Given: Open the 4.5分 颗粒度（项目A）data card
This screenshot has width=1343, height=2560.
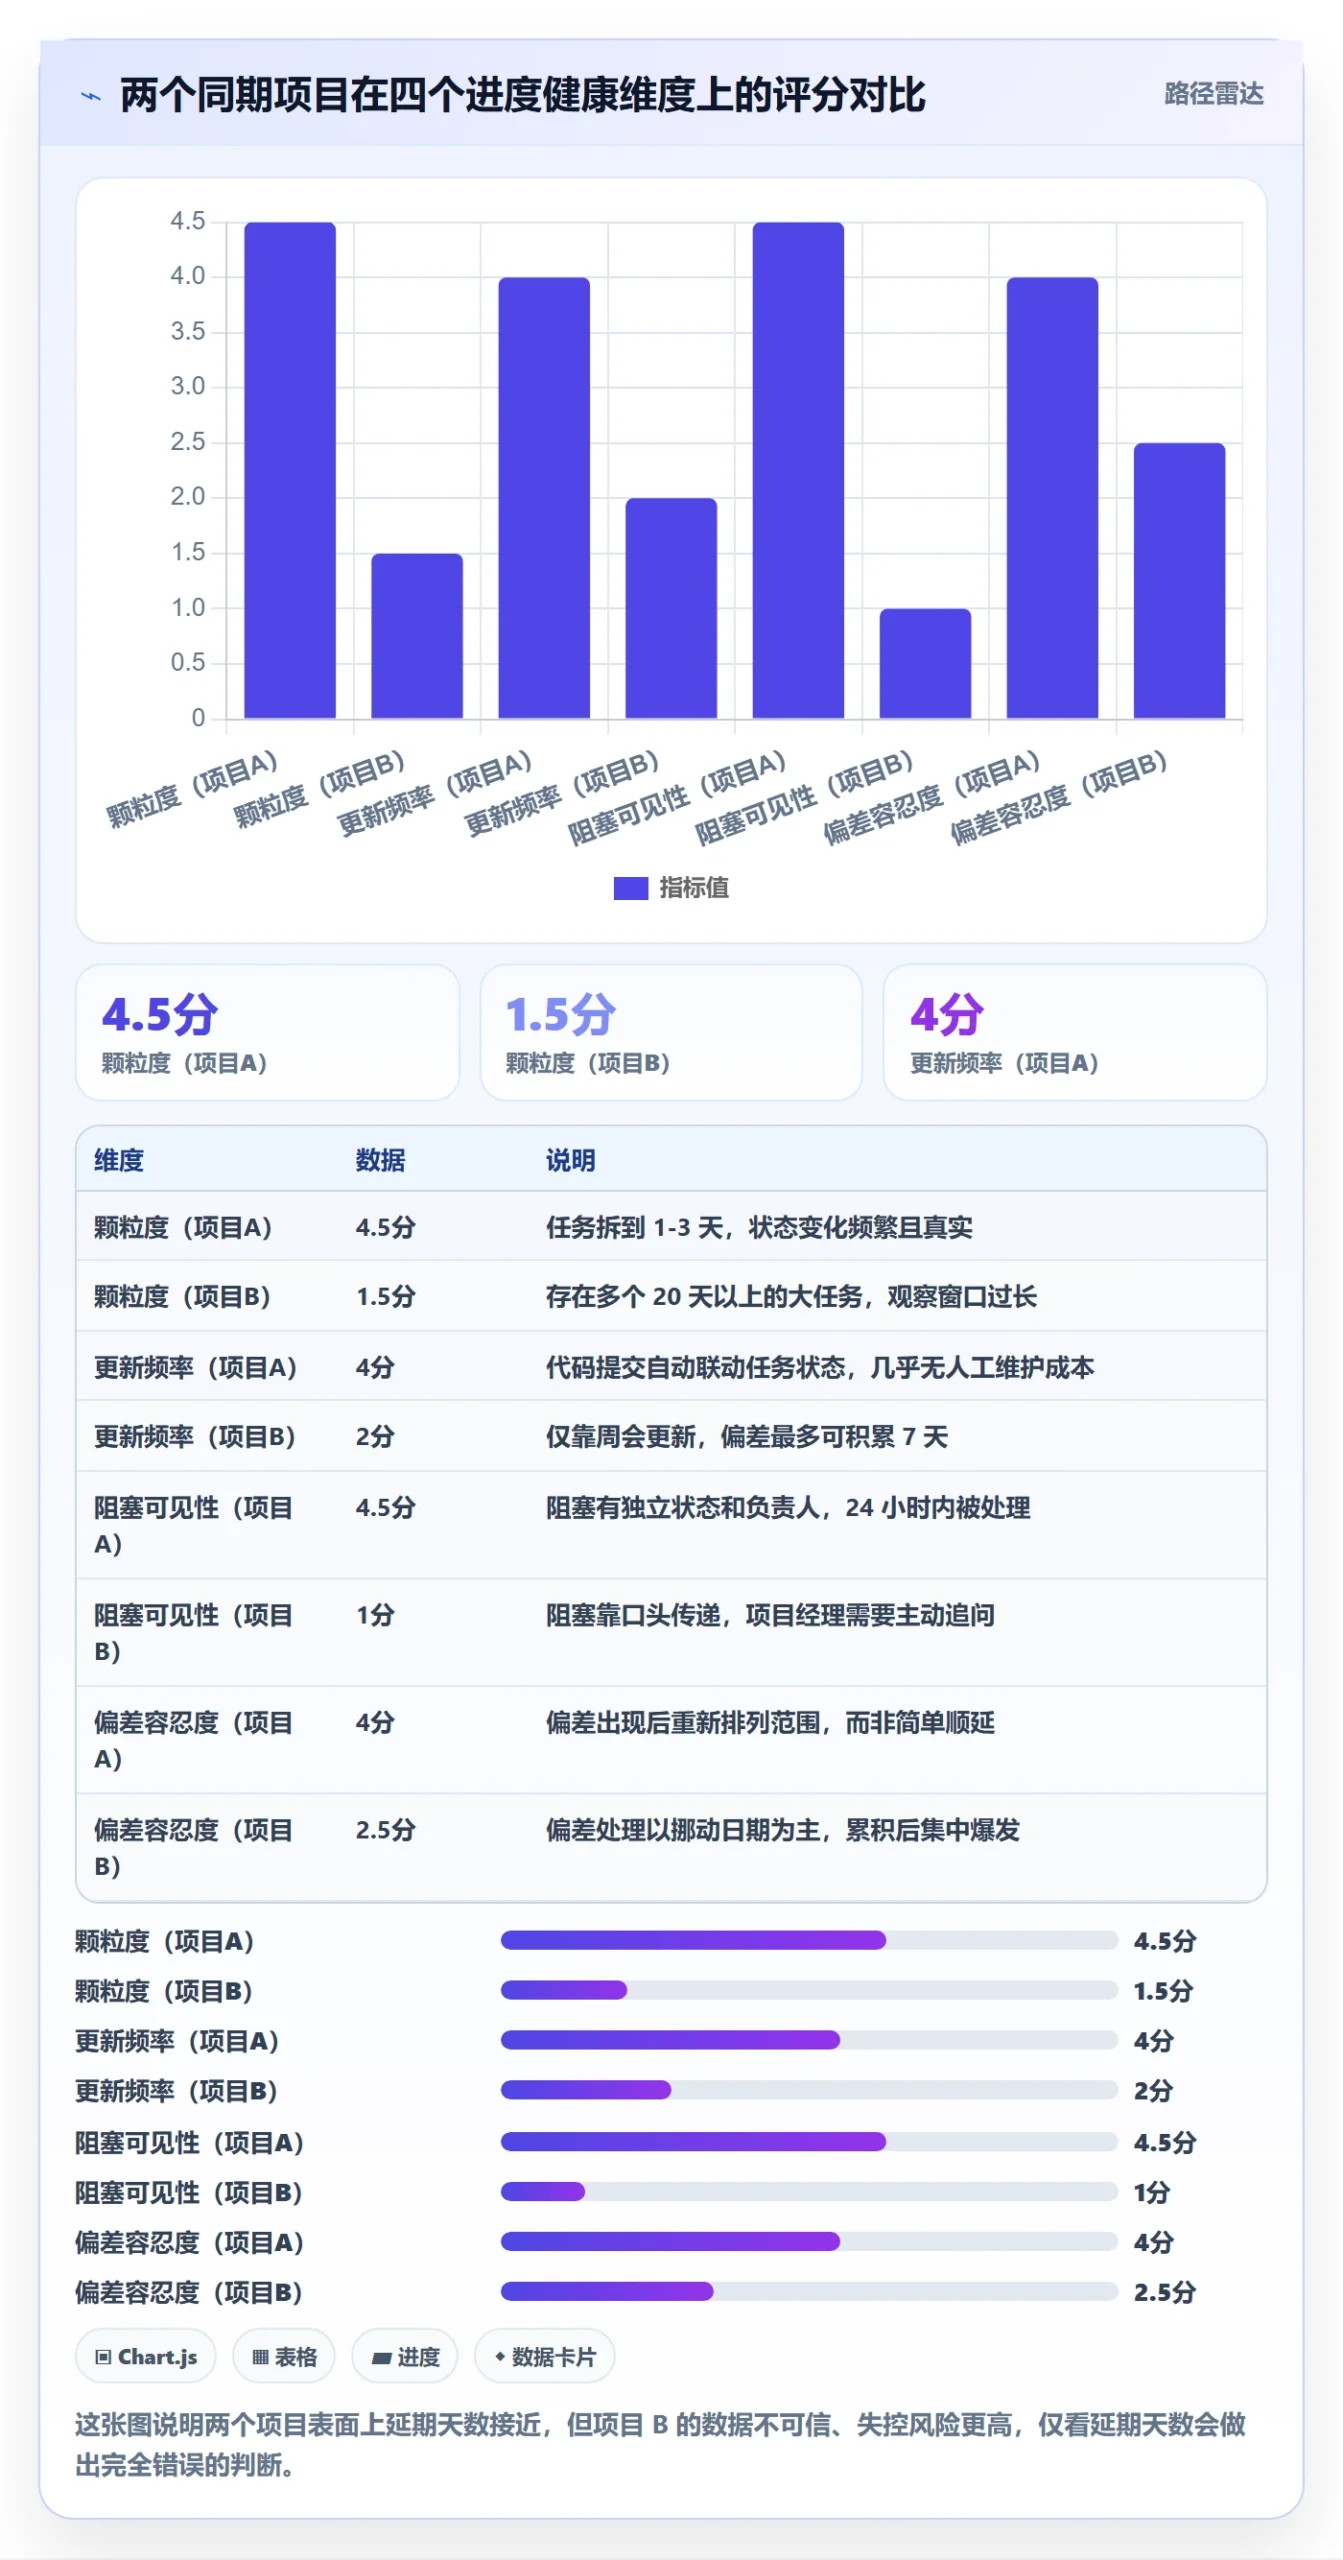Looking at the screenshot, I should (267, 1032).
